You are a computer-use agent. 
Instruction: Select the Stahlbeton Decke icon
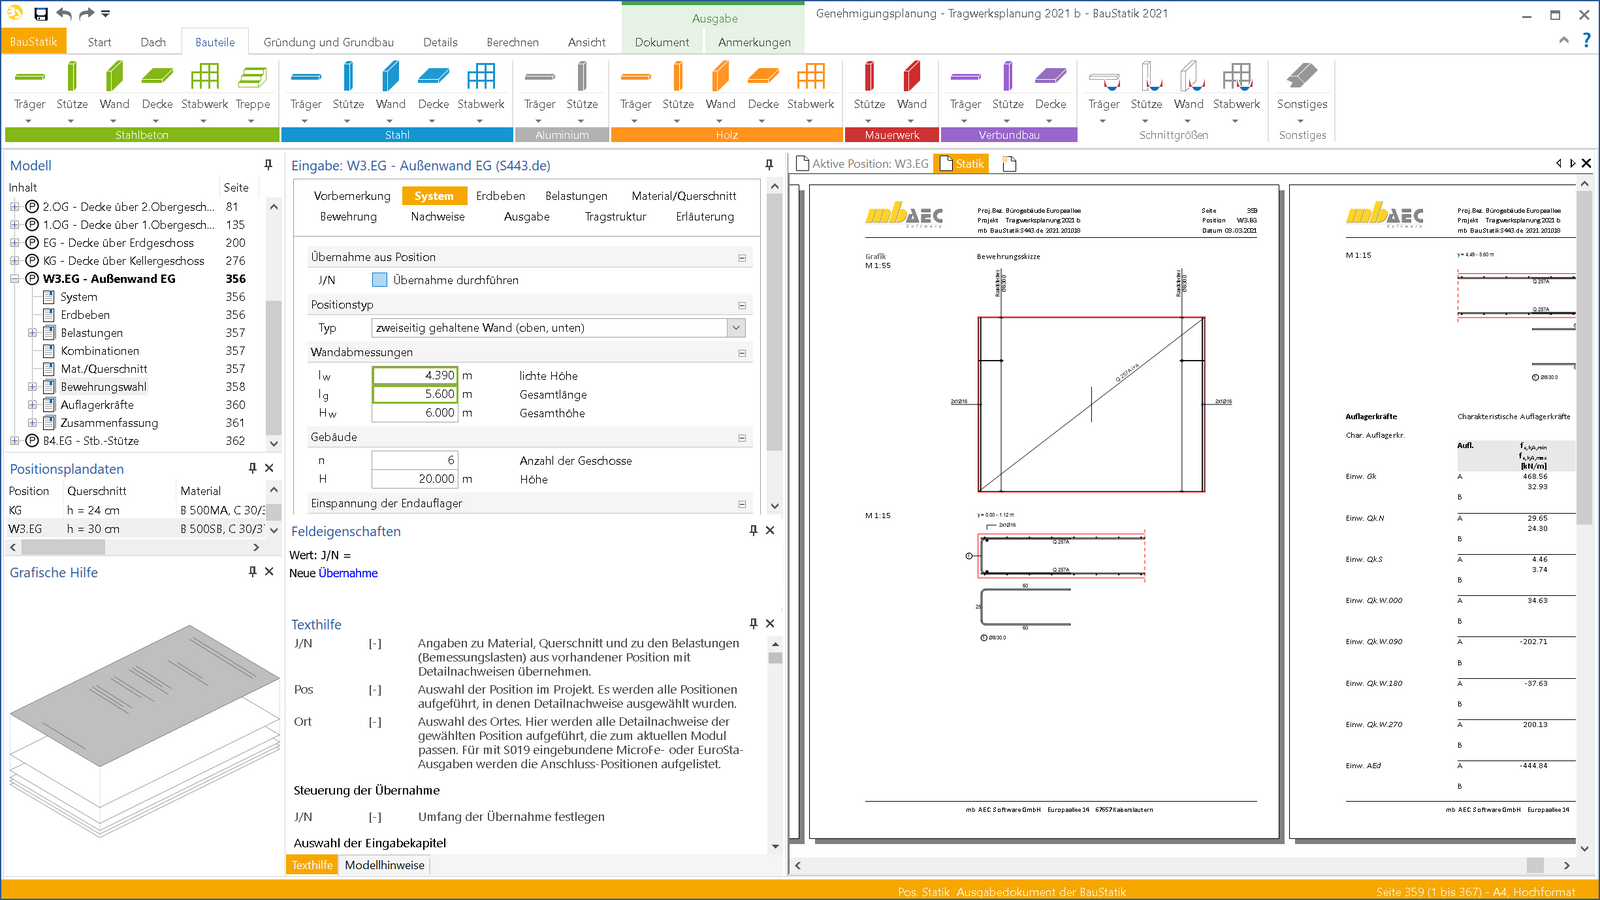(157, 78)
